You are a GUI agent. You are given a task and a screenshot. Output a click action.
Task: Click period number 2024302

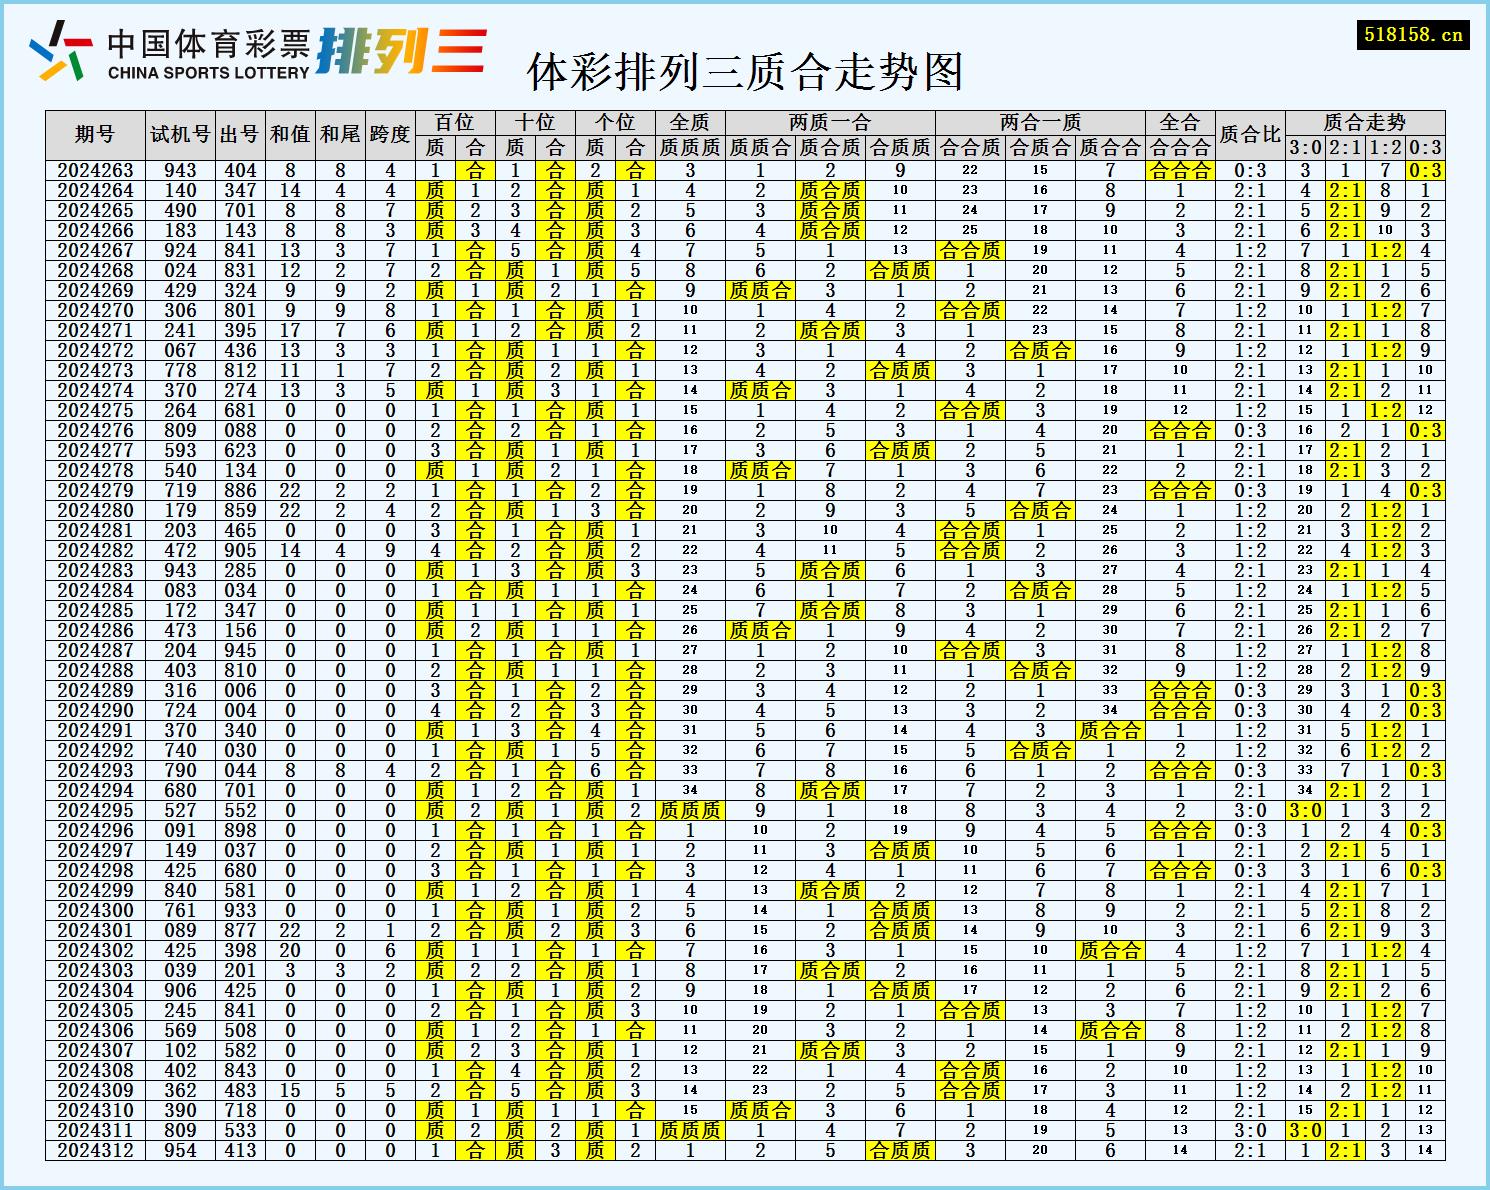95,951
